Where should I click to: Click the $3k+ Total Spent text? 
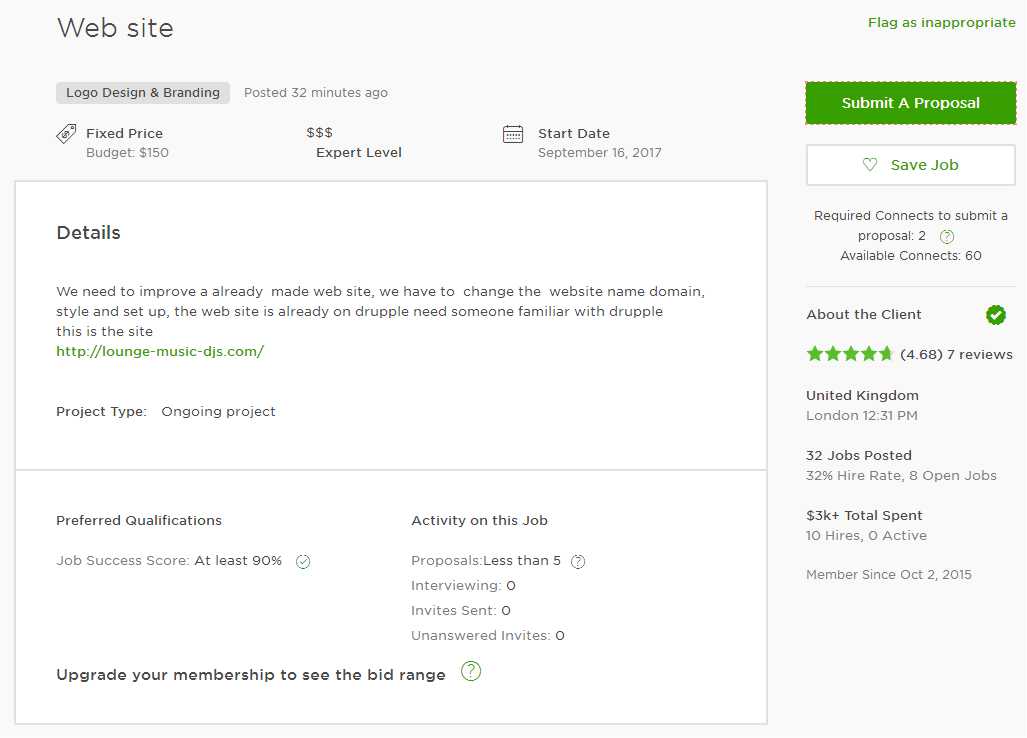864,515
